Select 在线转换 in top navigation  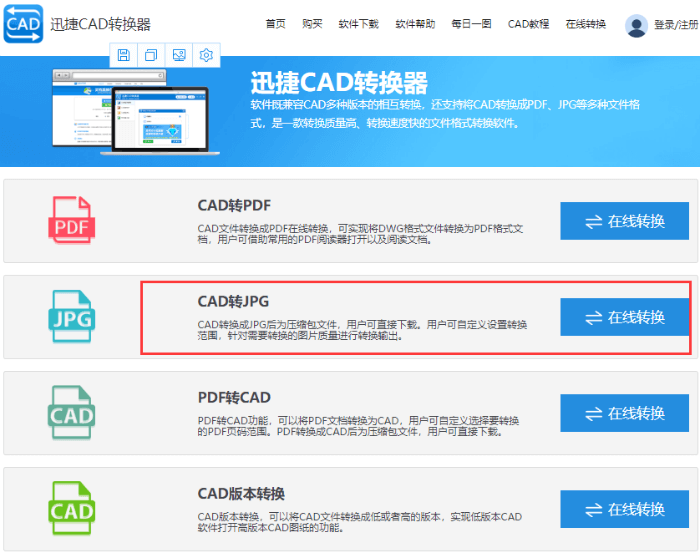point(586,24)
